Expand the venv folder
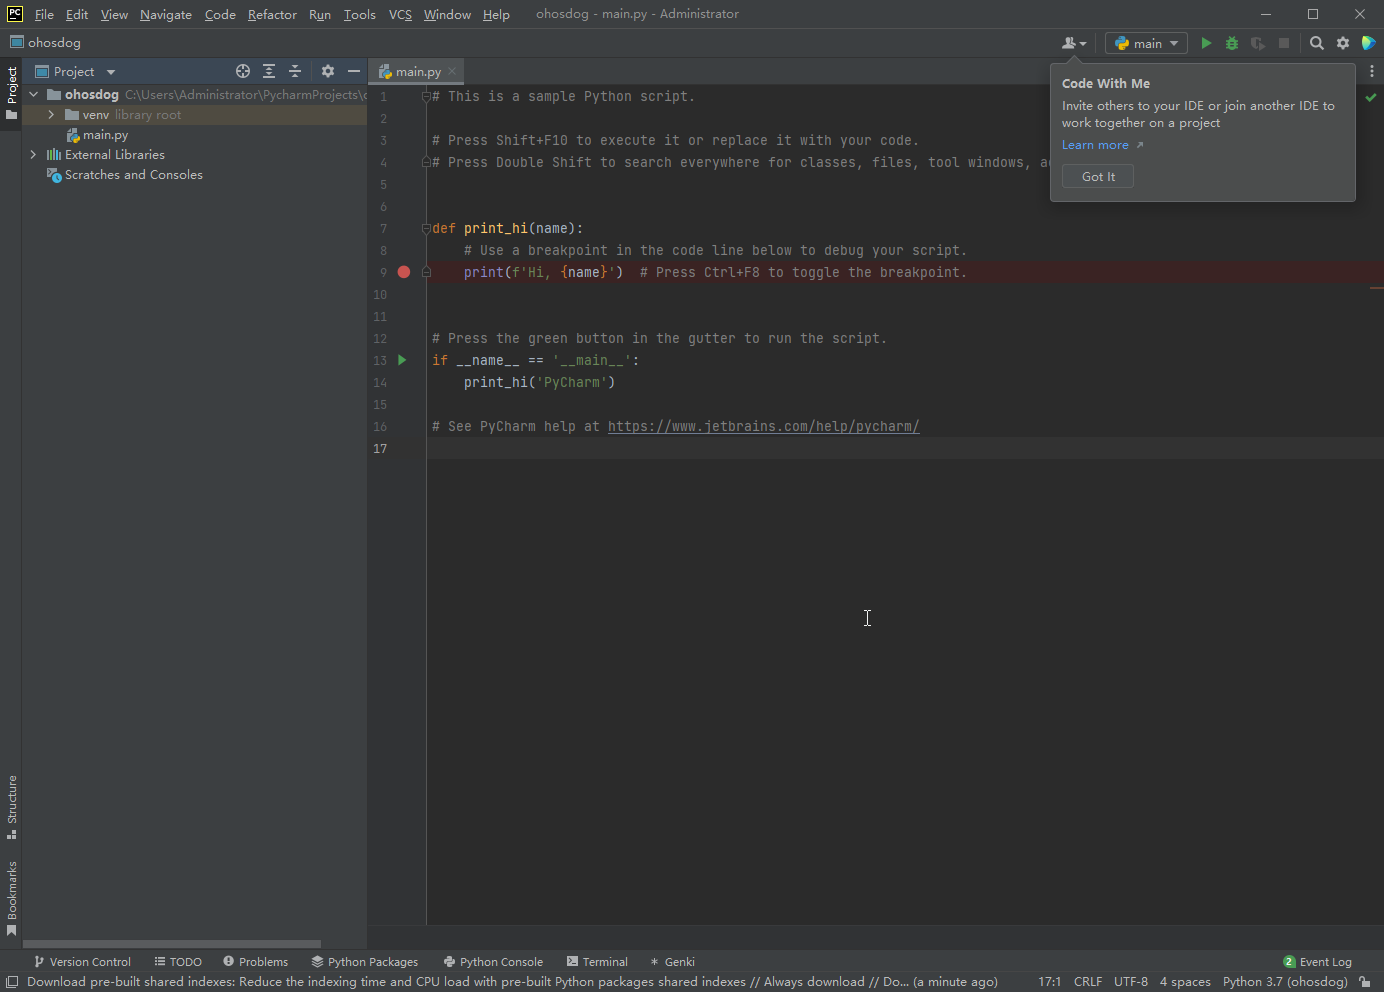The height and width of the screenshot is (992, 1384). pyautogui.click(x=51, y=115)
